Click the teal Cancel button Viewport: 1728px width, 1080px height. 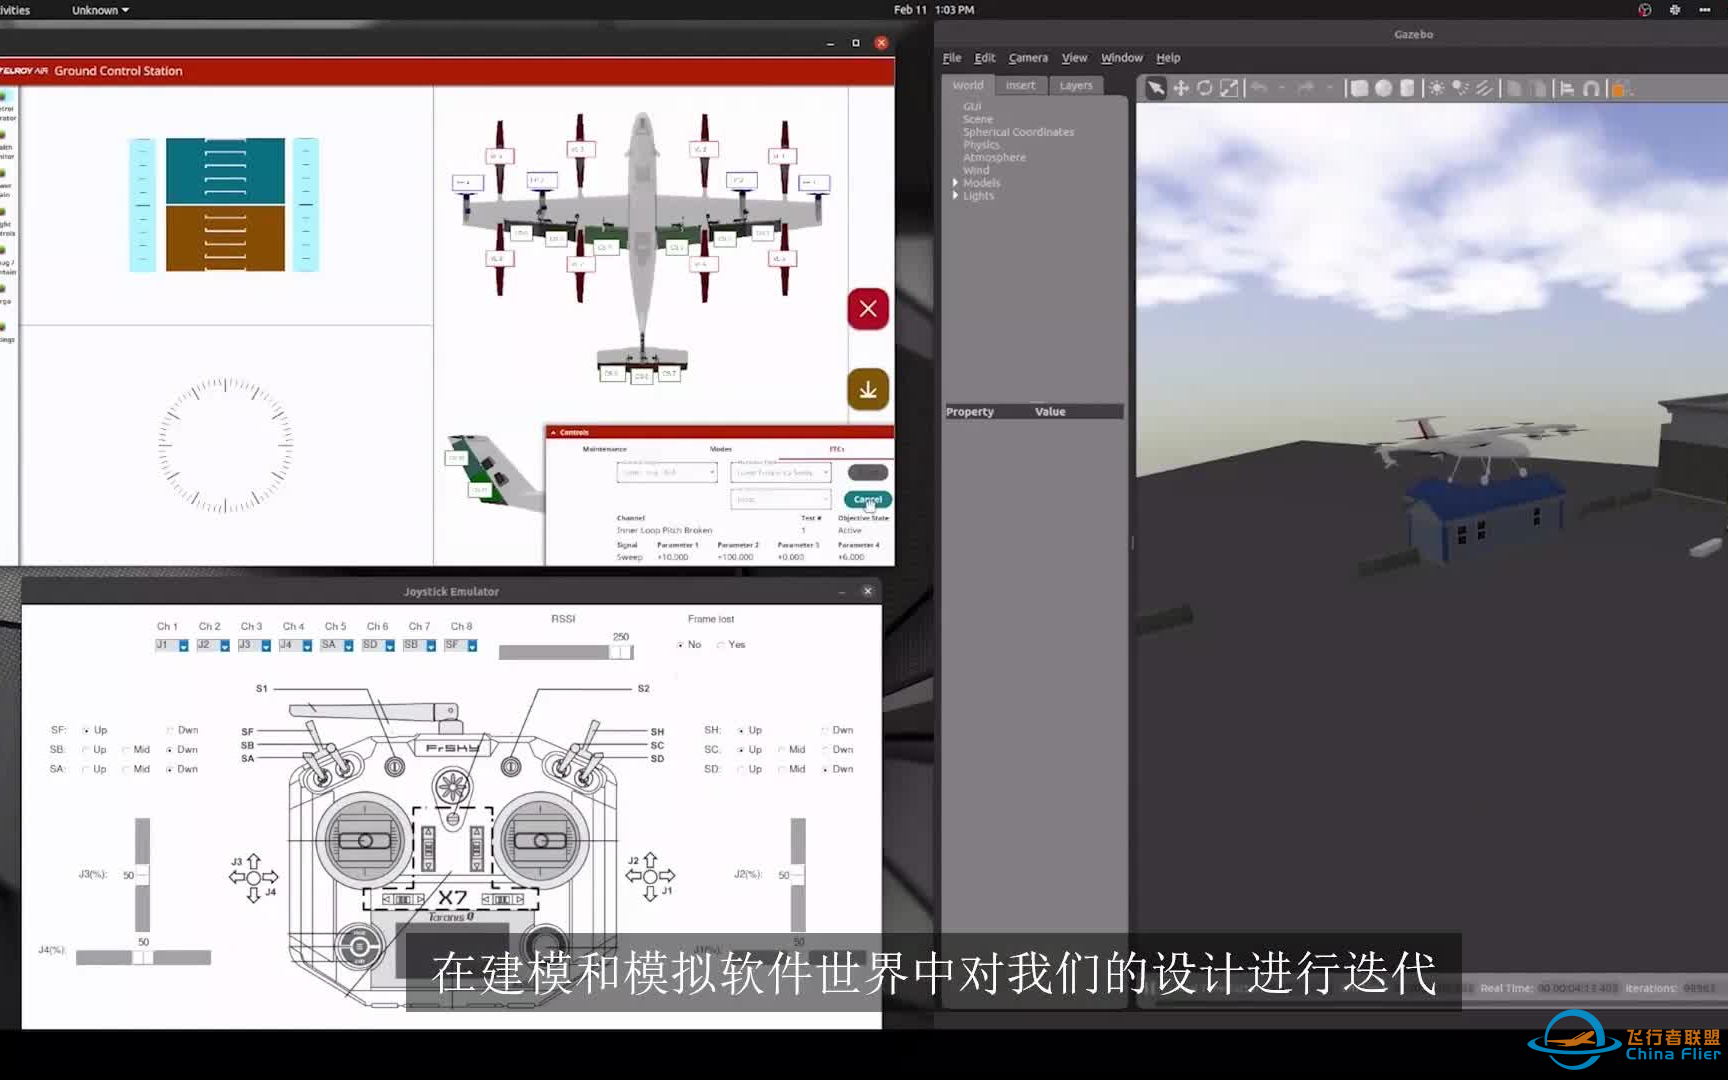[867, 499]
